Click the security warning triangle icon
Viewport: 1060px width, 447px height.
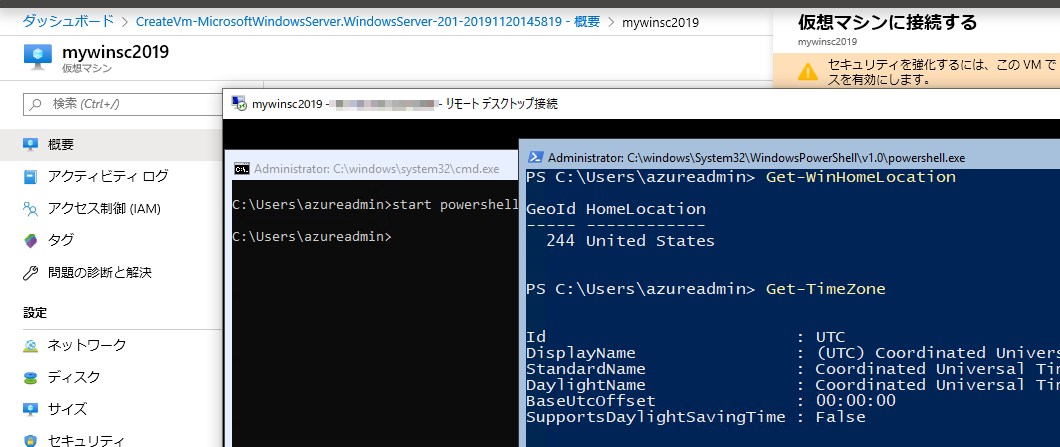807,72
